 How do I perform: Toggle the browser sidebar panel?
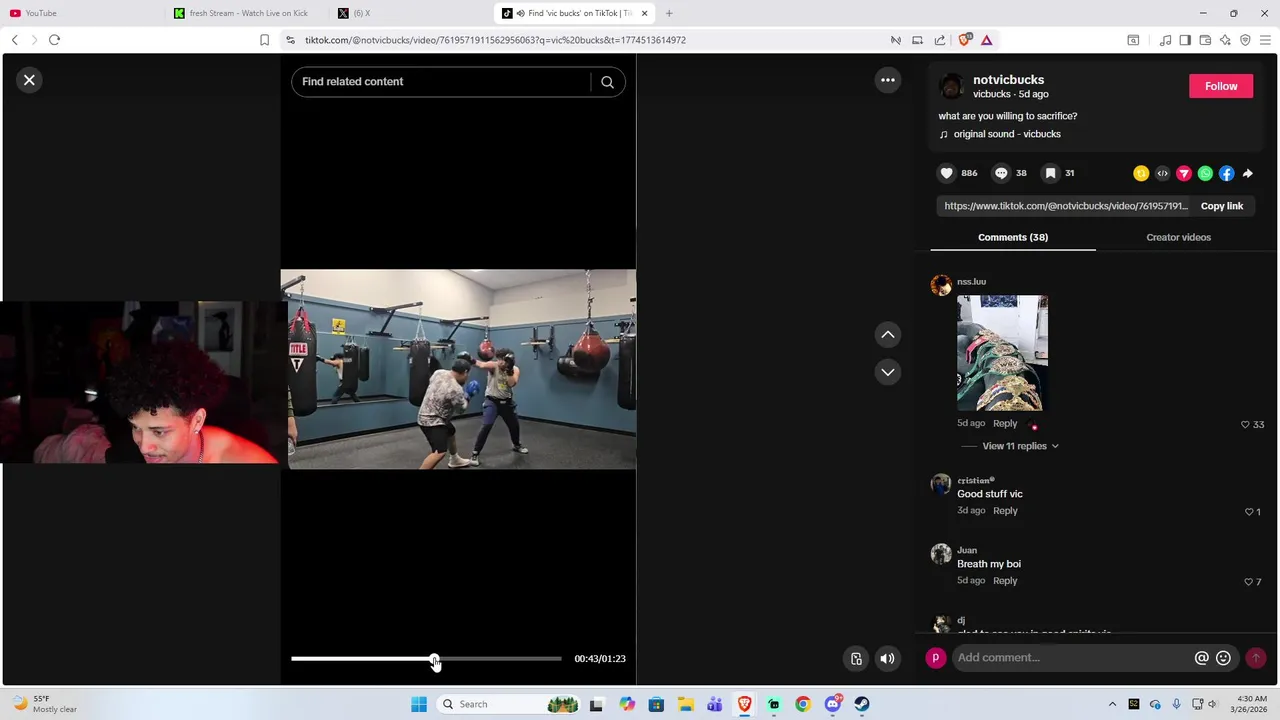(x=1185, y=40)
